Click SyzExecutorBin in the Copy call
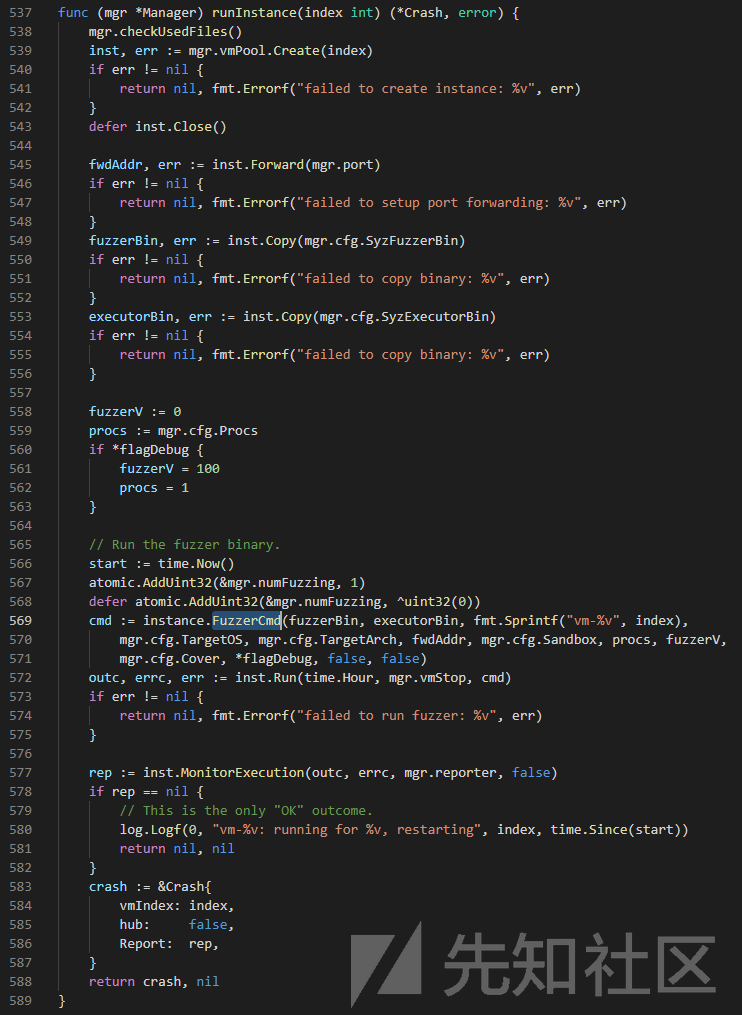The width and height of the screenshot is (742, 1015). click(434, 316)
